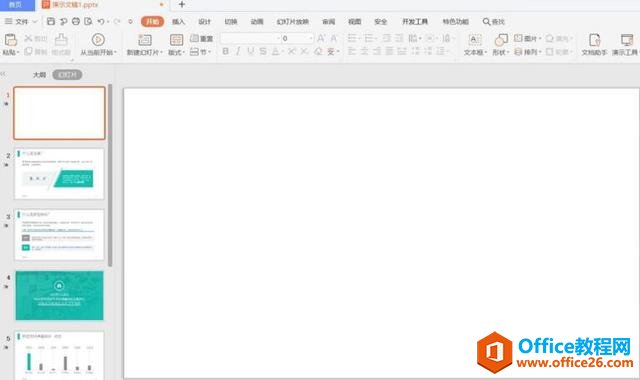640x380 pixels.
Task: Start slideshow from current slide icon
Action: pos(98,40)
